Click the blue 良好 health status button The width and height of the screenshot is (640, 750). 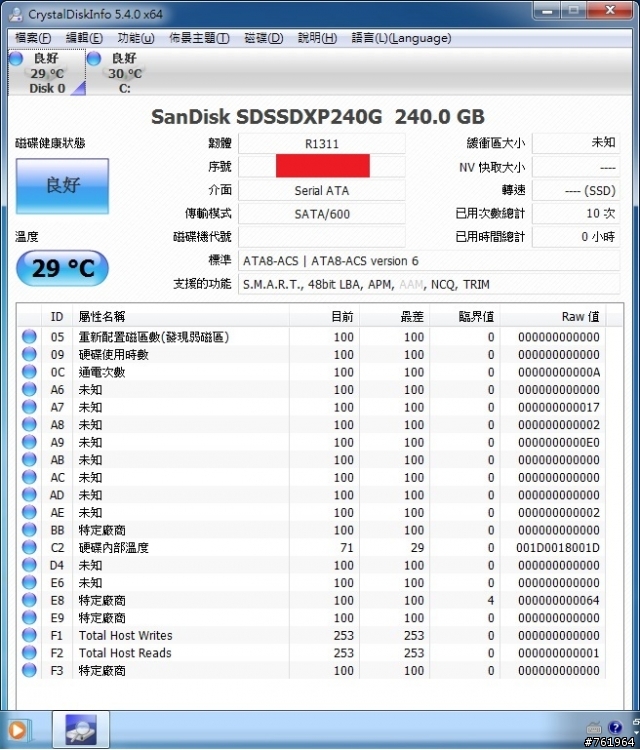tap(62, 186)
